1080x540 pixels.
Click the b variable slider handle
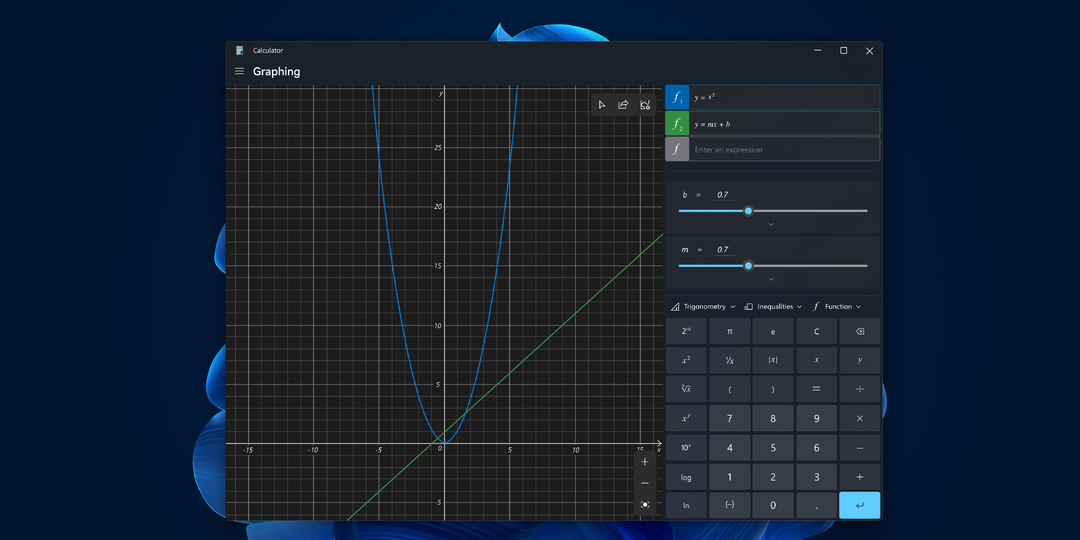tap(748, 211)
